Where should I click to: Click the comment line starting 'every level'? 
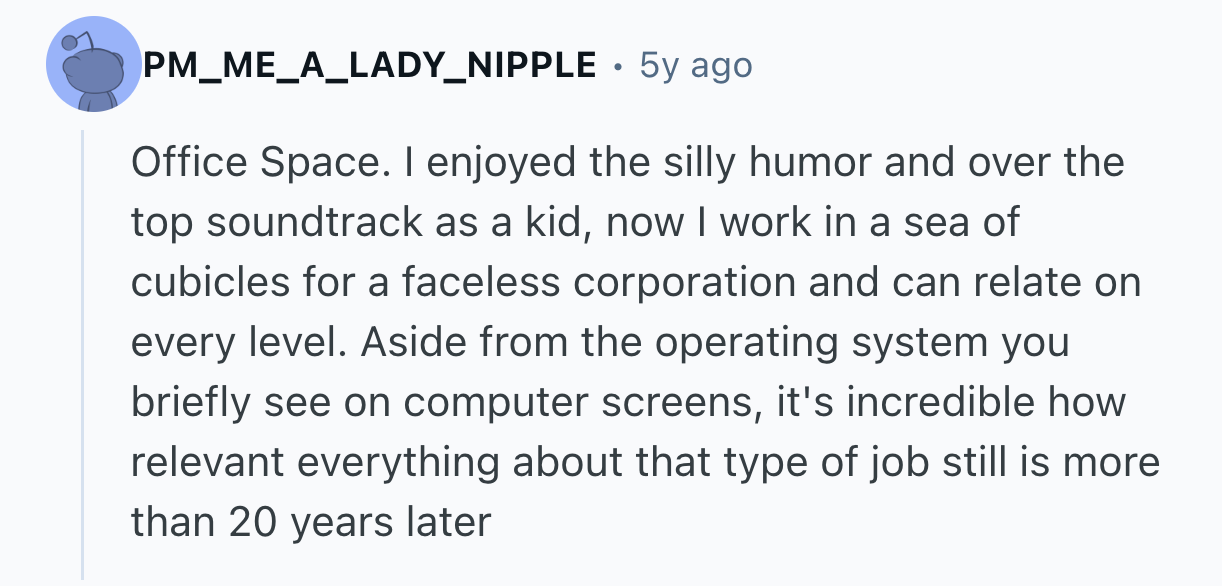pos(600,342)
